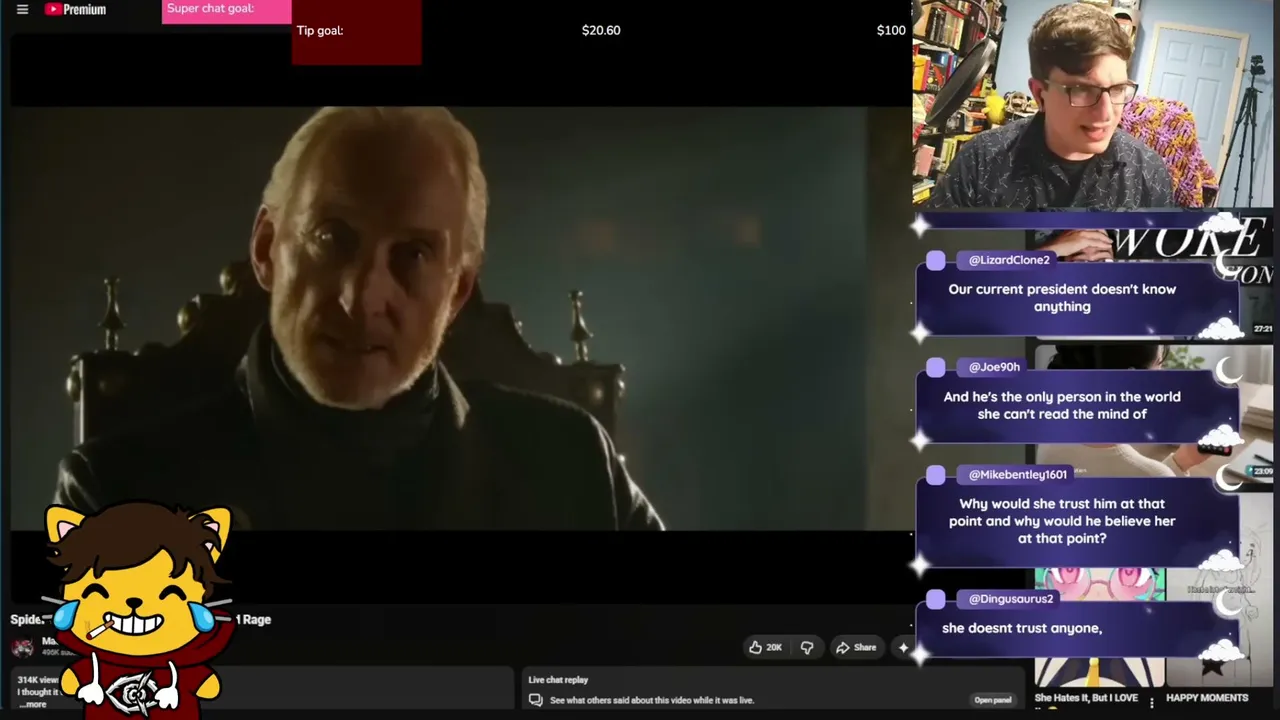Image resolution: width=1280 pixels, height=720 pixels.
Task: Click the 'Live chat replay' heading
Action: tap(558, 680)
